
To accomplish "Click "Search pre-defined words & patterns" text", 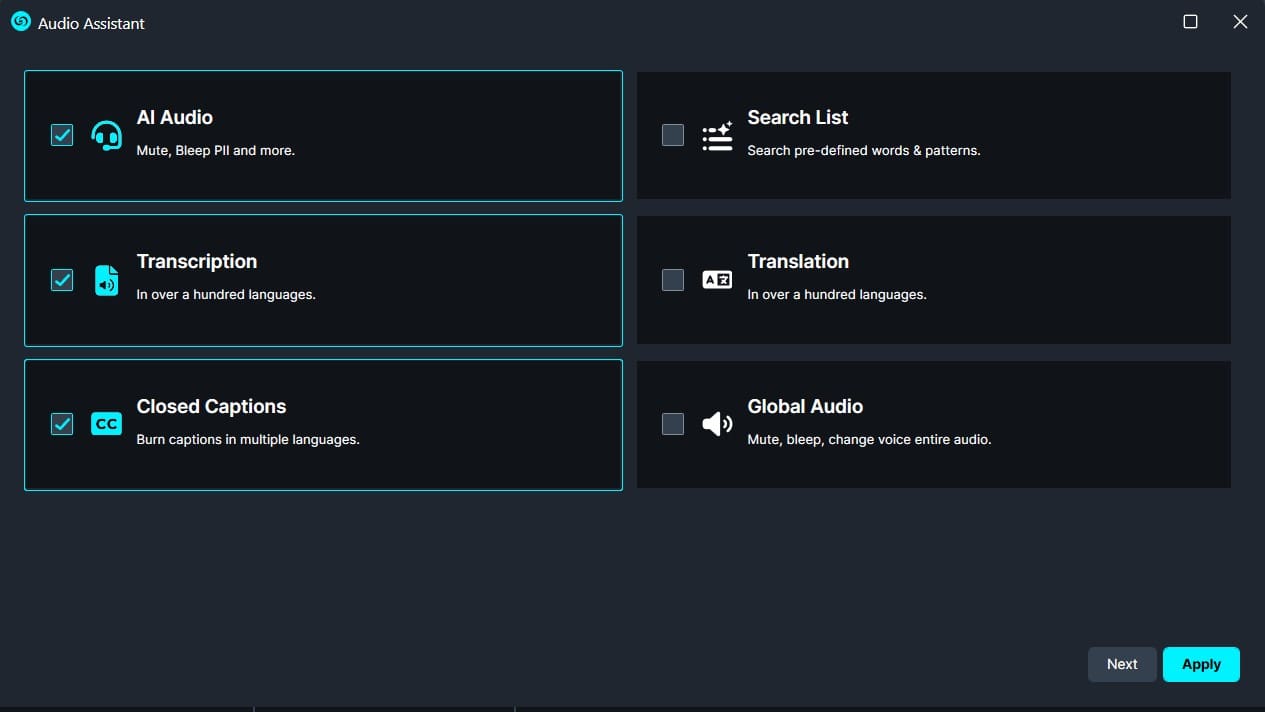I will tap(863, 150).
